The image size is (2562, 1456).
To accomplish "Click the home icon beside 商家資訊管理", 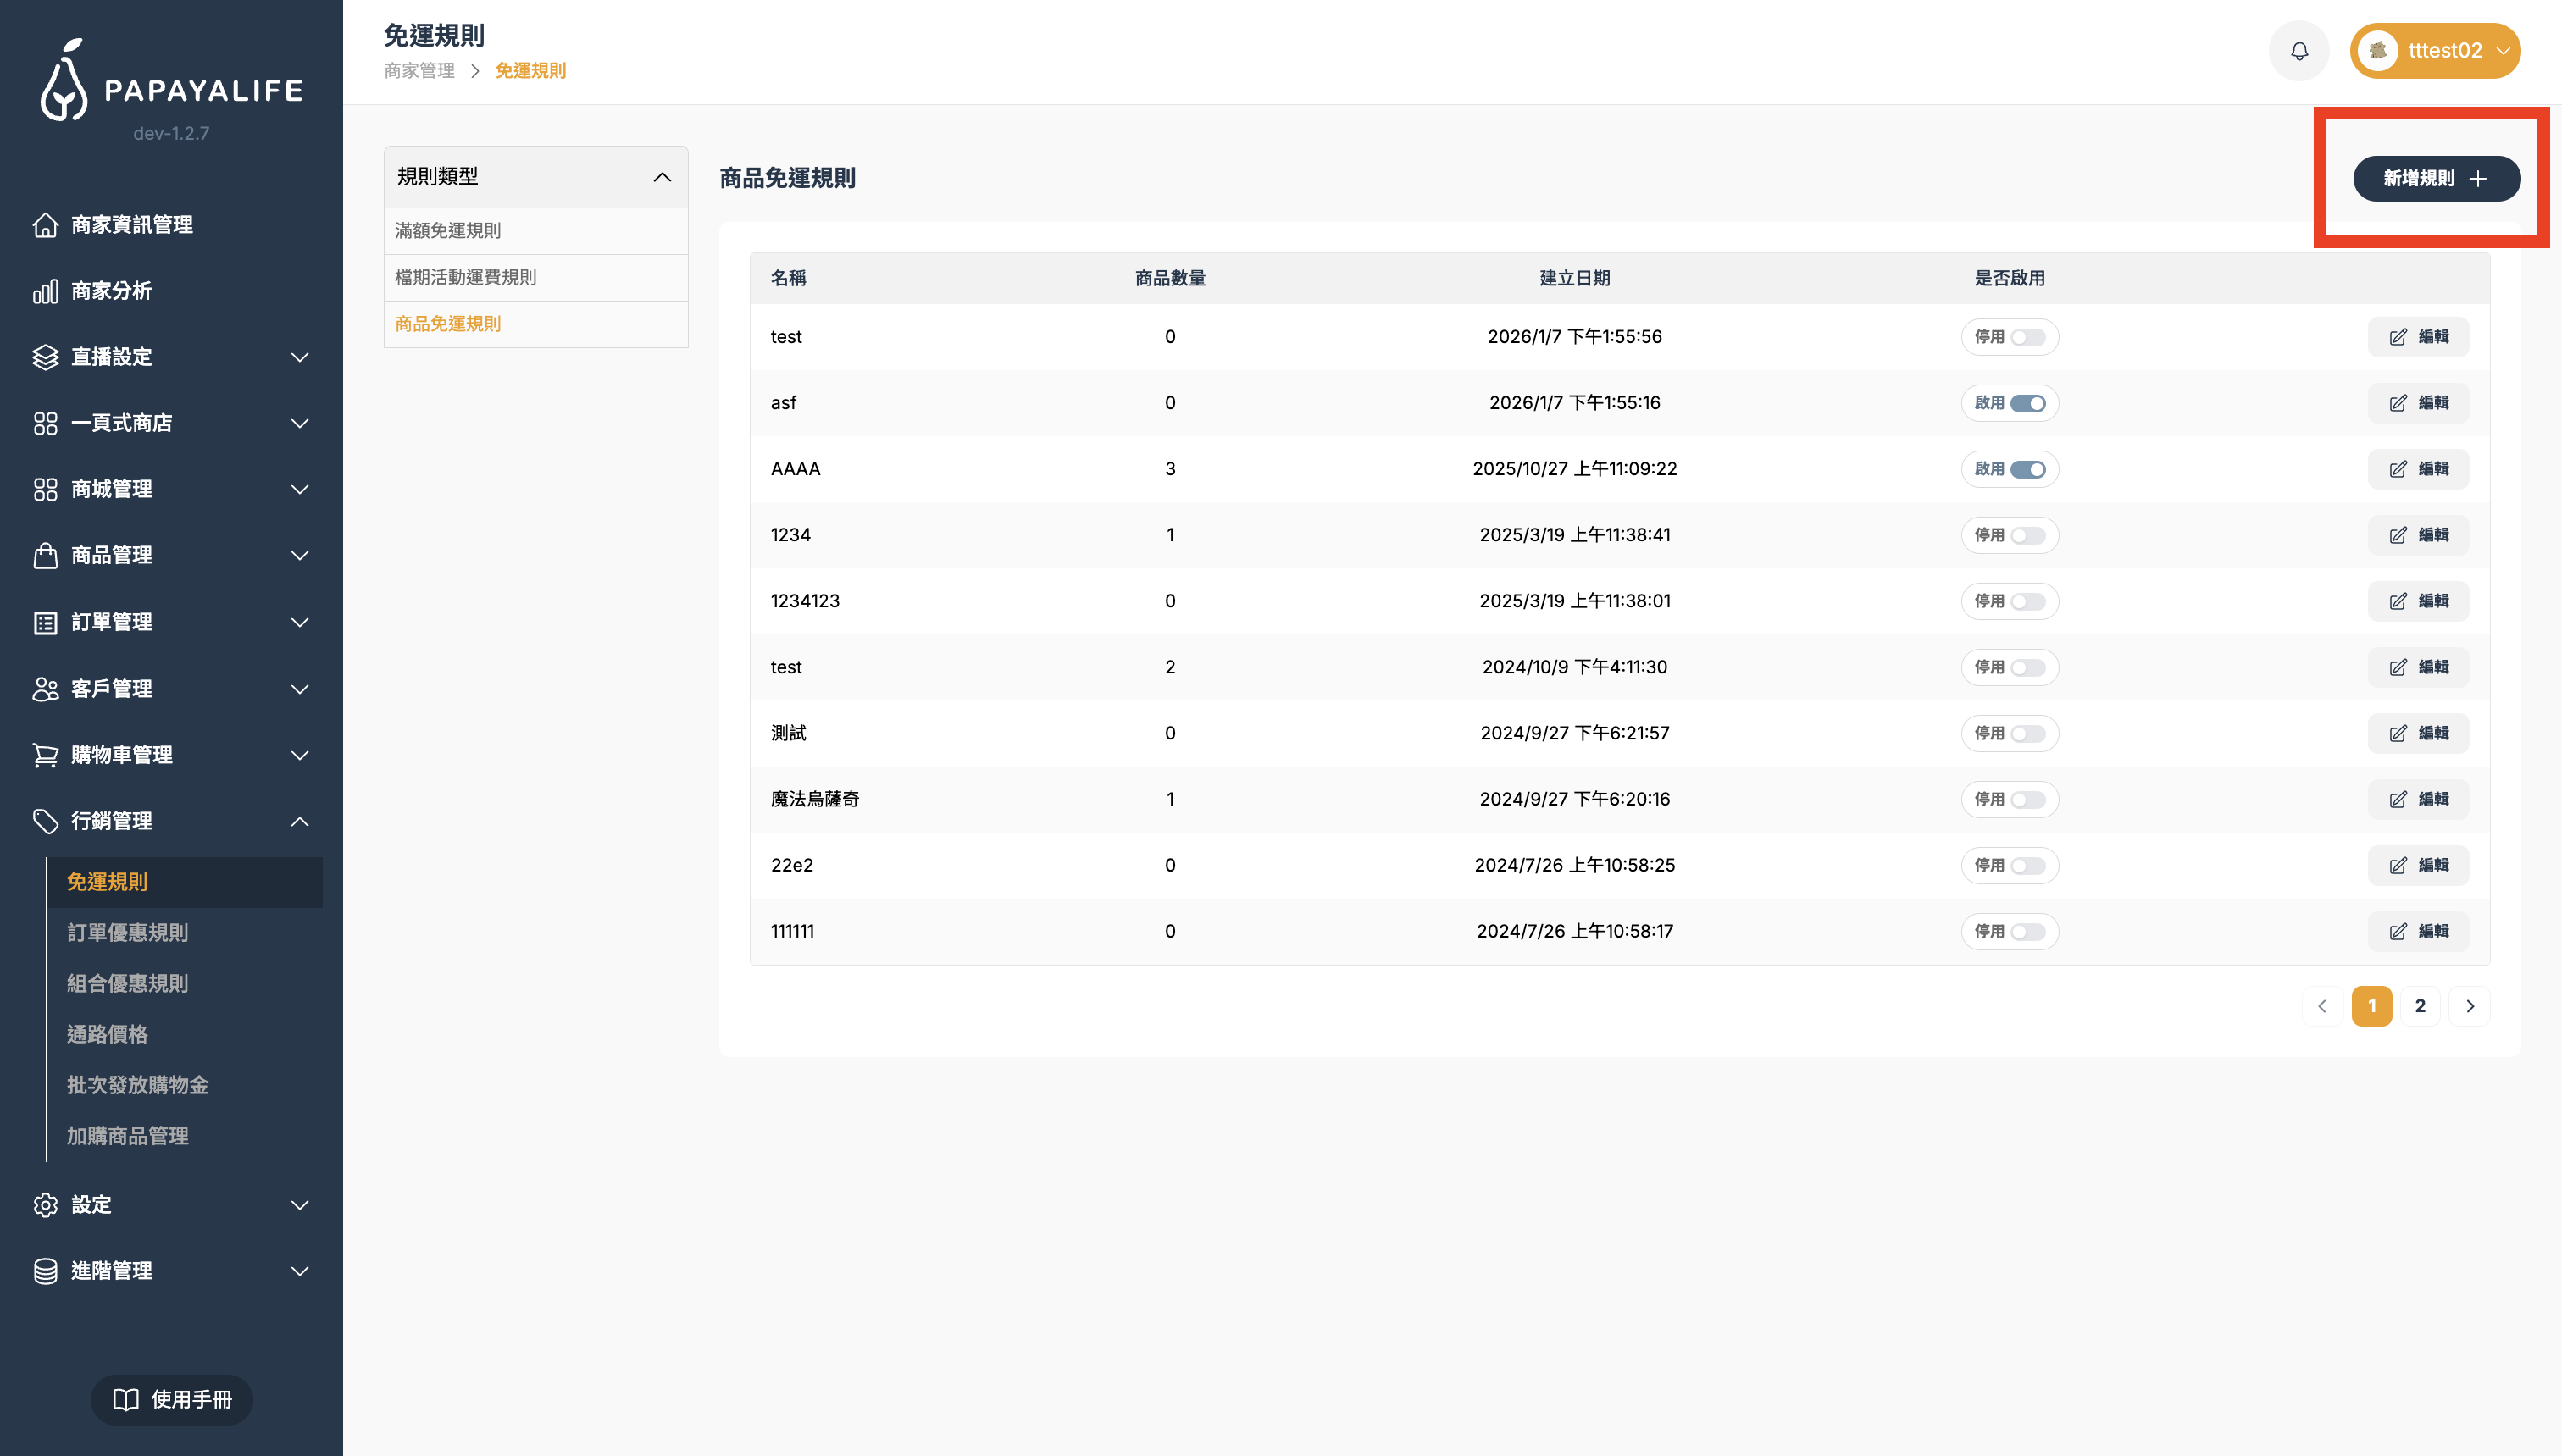I will [x=45, y=225].
